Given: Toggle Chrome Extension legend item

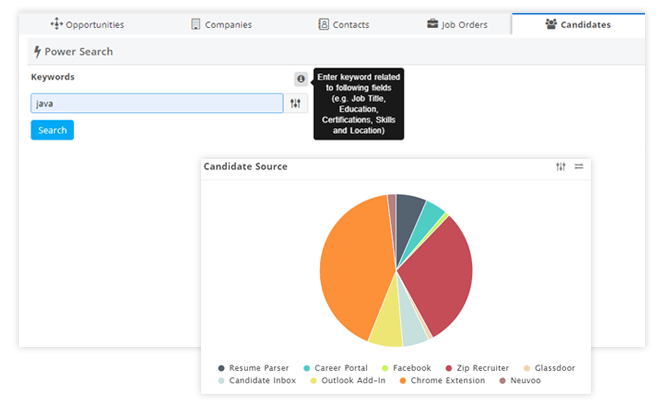Looking at the screenshot, I should [x=442, y=380].
